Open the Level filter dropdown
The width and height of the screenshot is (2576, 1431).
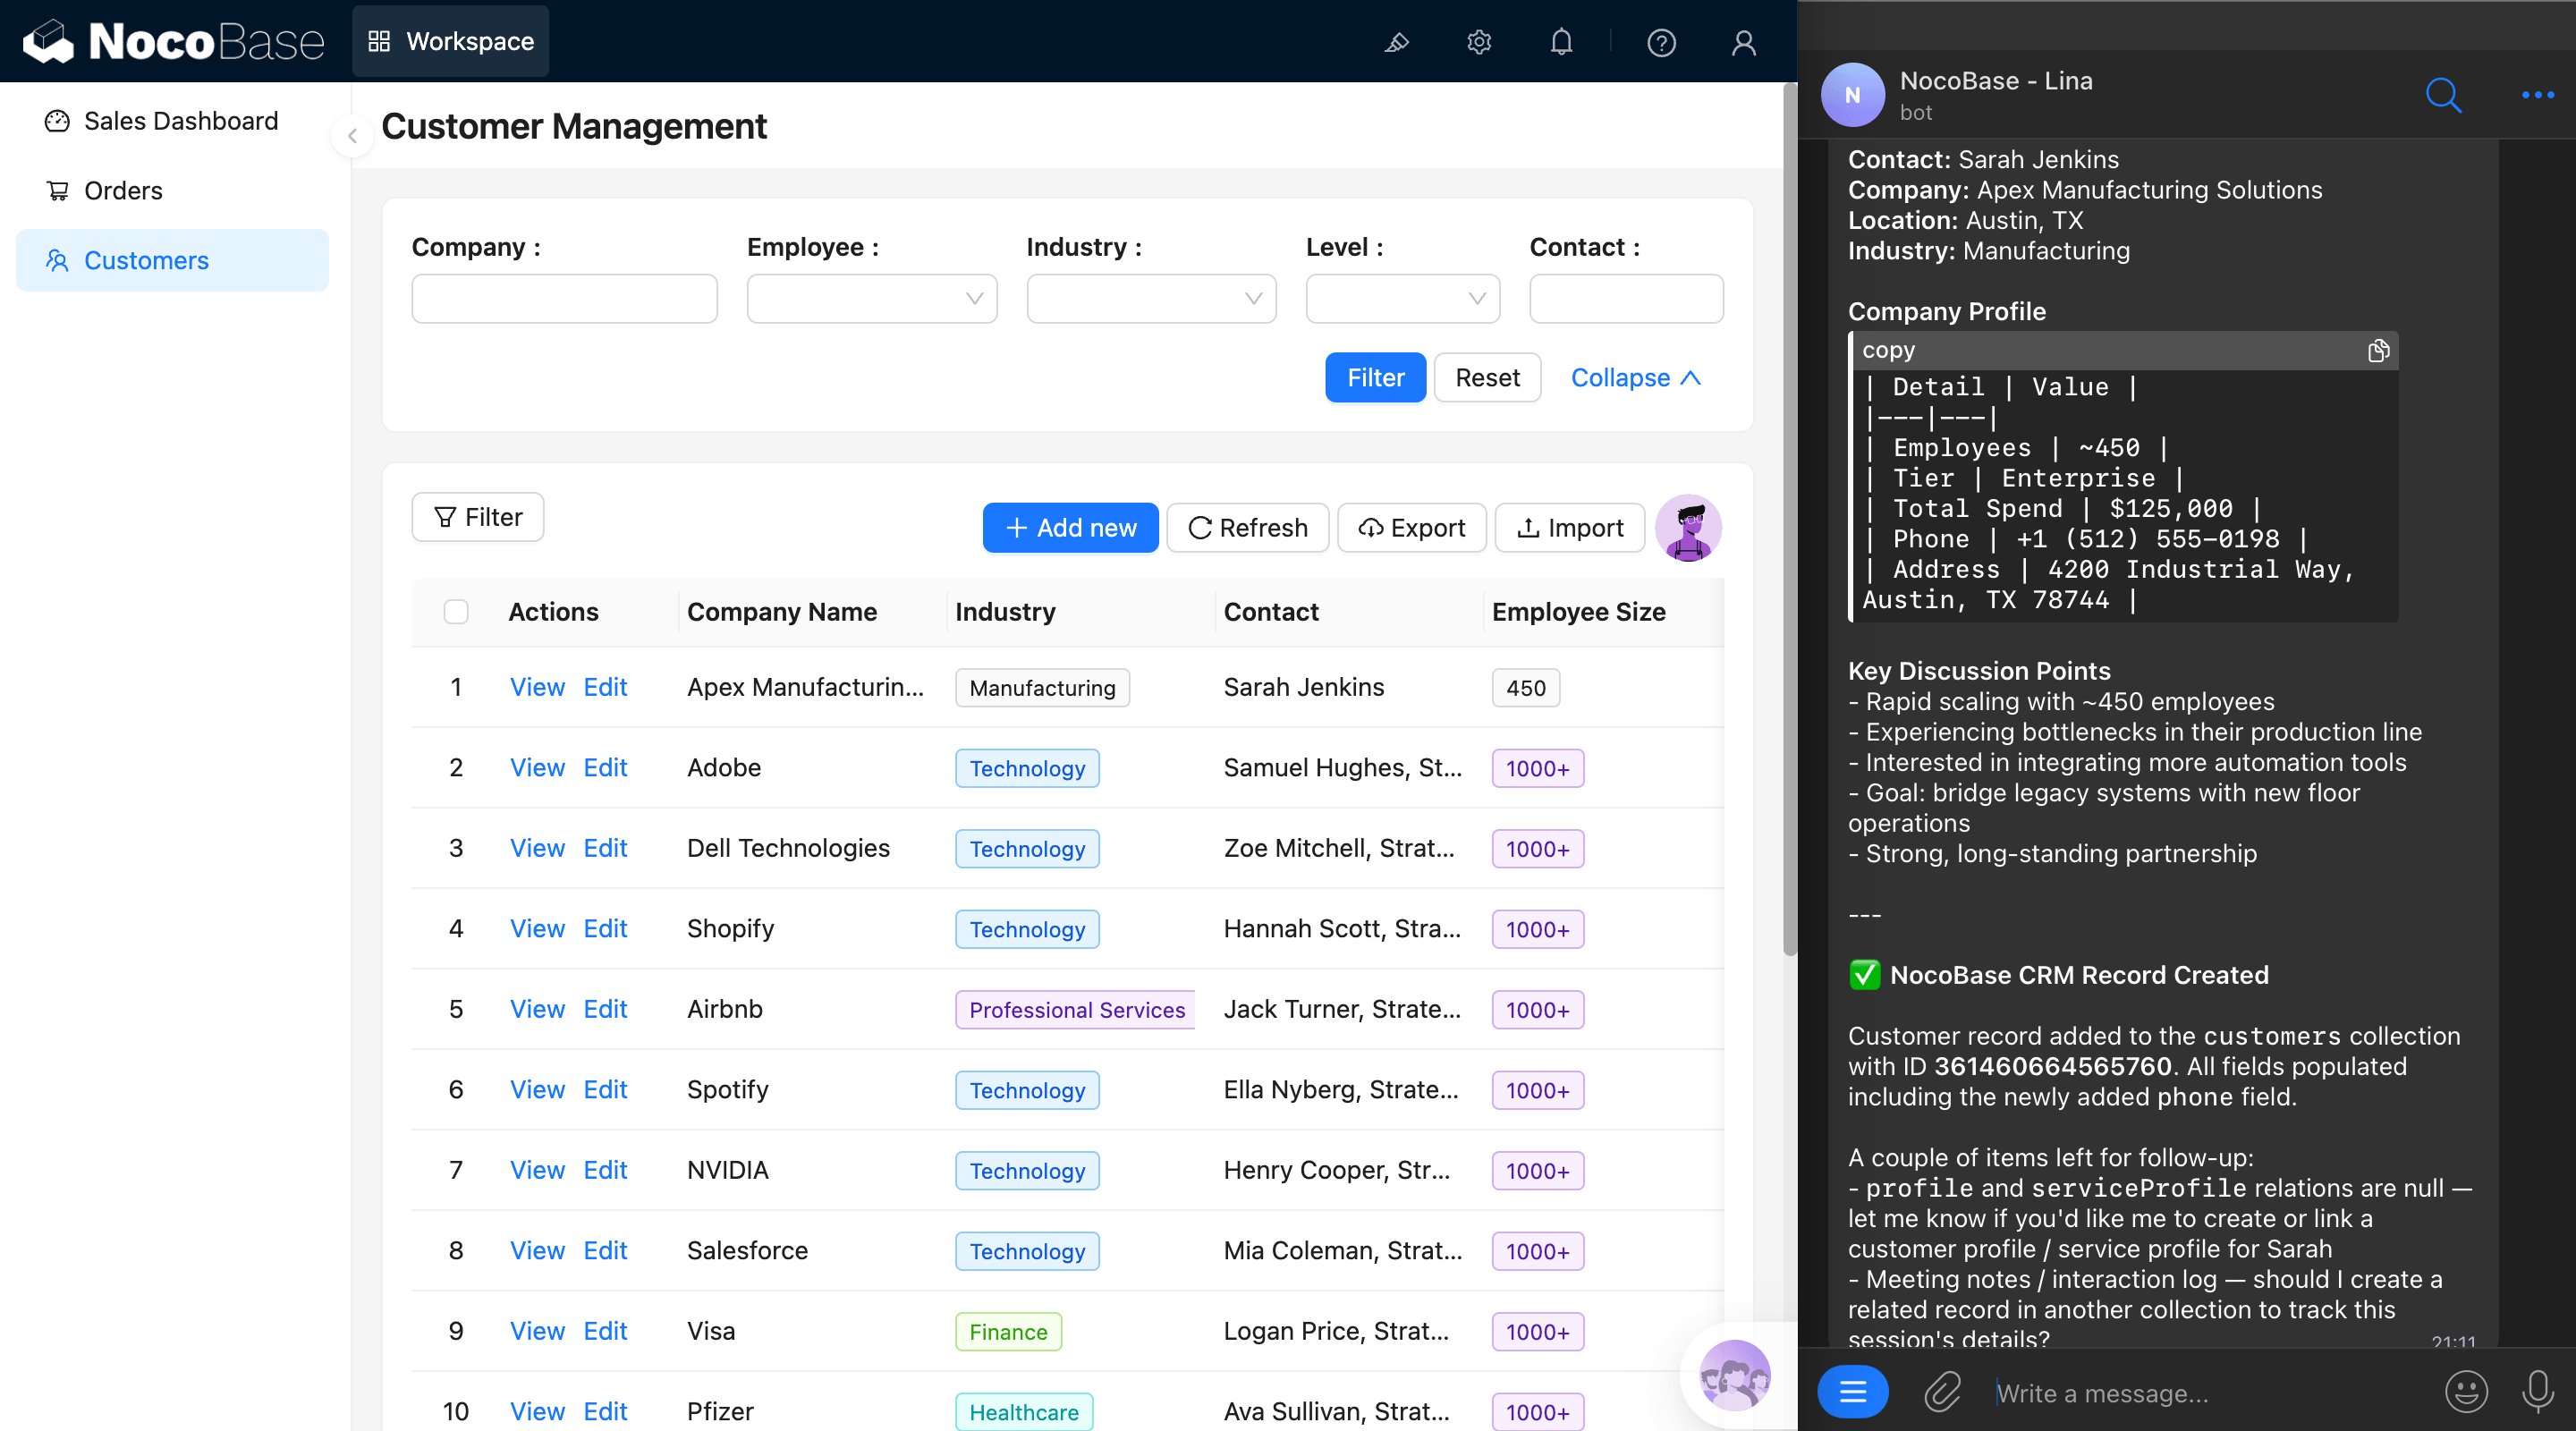pyautogui.click(x=1402, y=298)
